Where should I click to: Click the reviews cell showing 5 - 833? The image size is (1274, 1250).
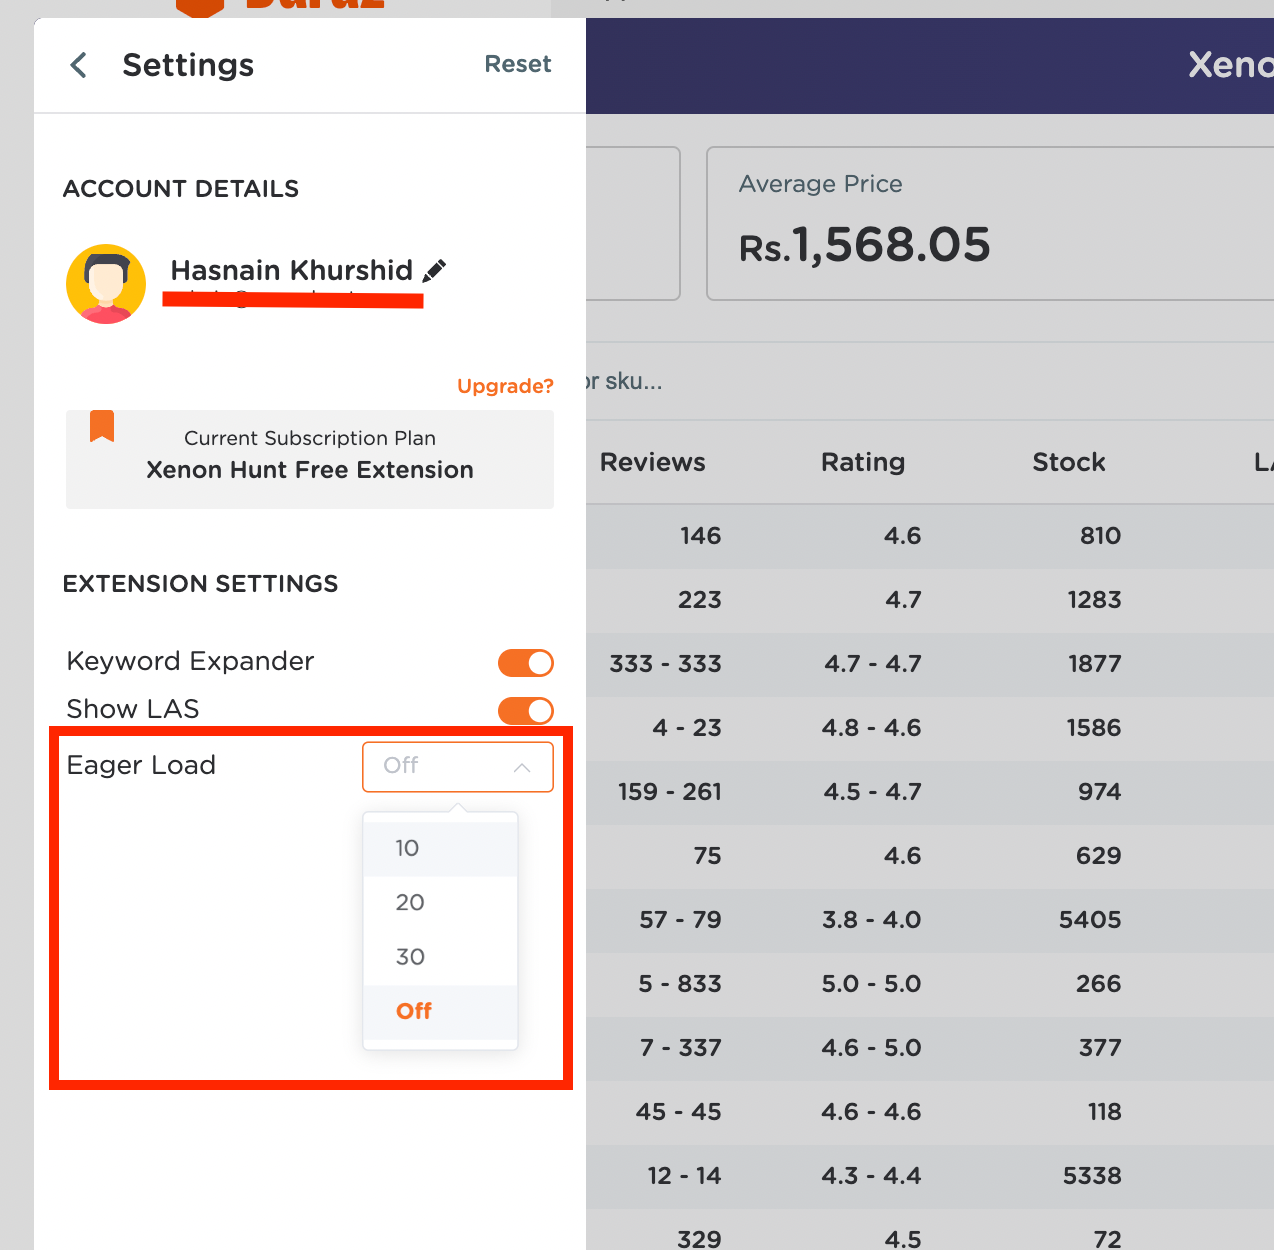coord(680,984)
